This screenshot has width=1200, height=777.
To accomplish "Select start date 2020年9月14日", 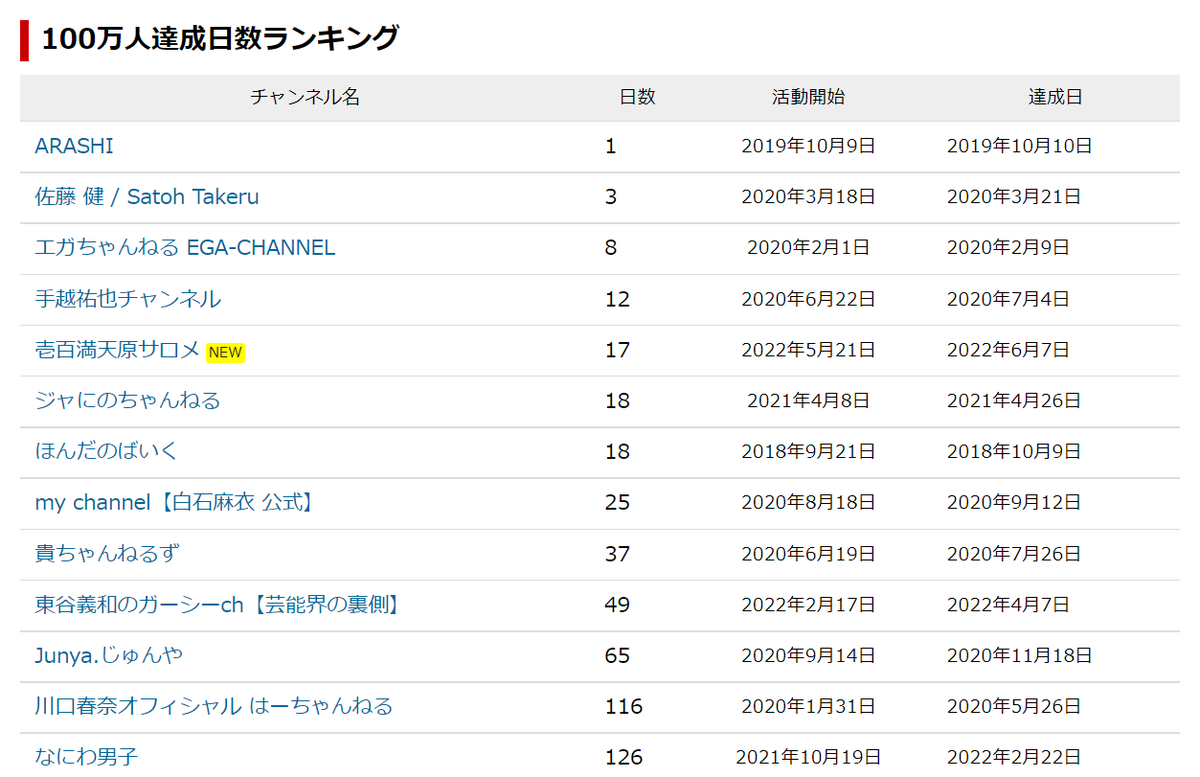I will 809,656.
